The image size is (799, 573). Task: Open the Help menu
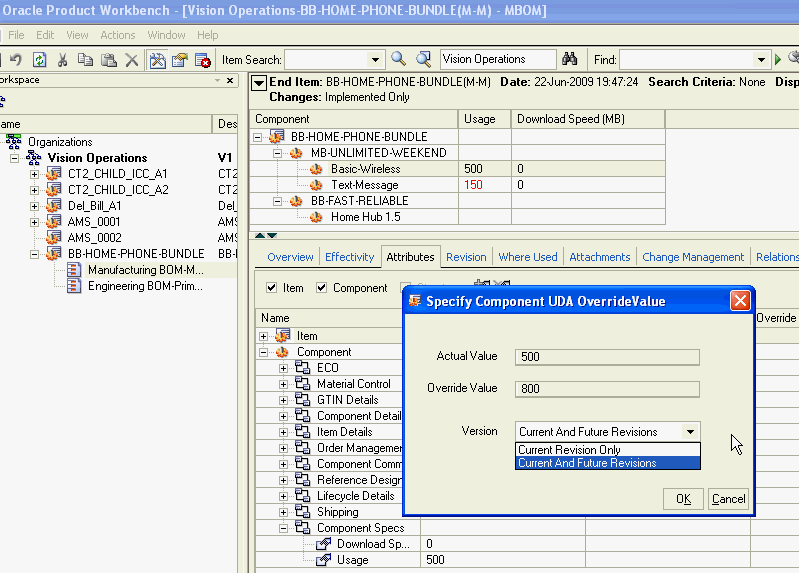pyautogui.click(x=207, y=35)
